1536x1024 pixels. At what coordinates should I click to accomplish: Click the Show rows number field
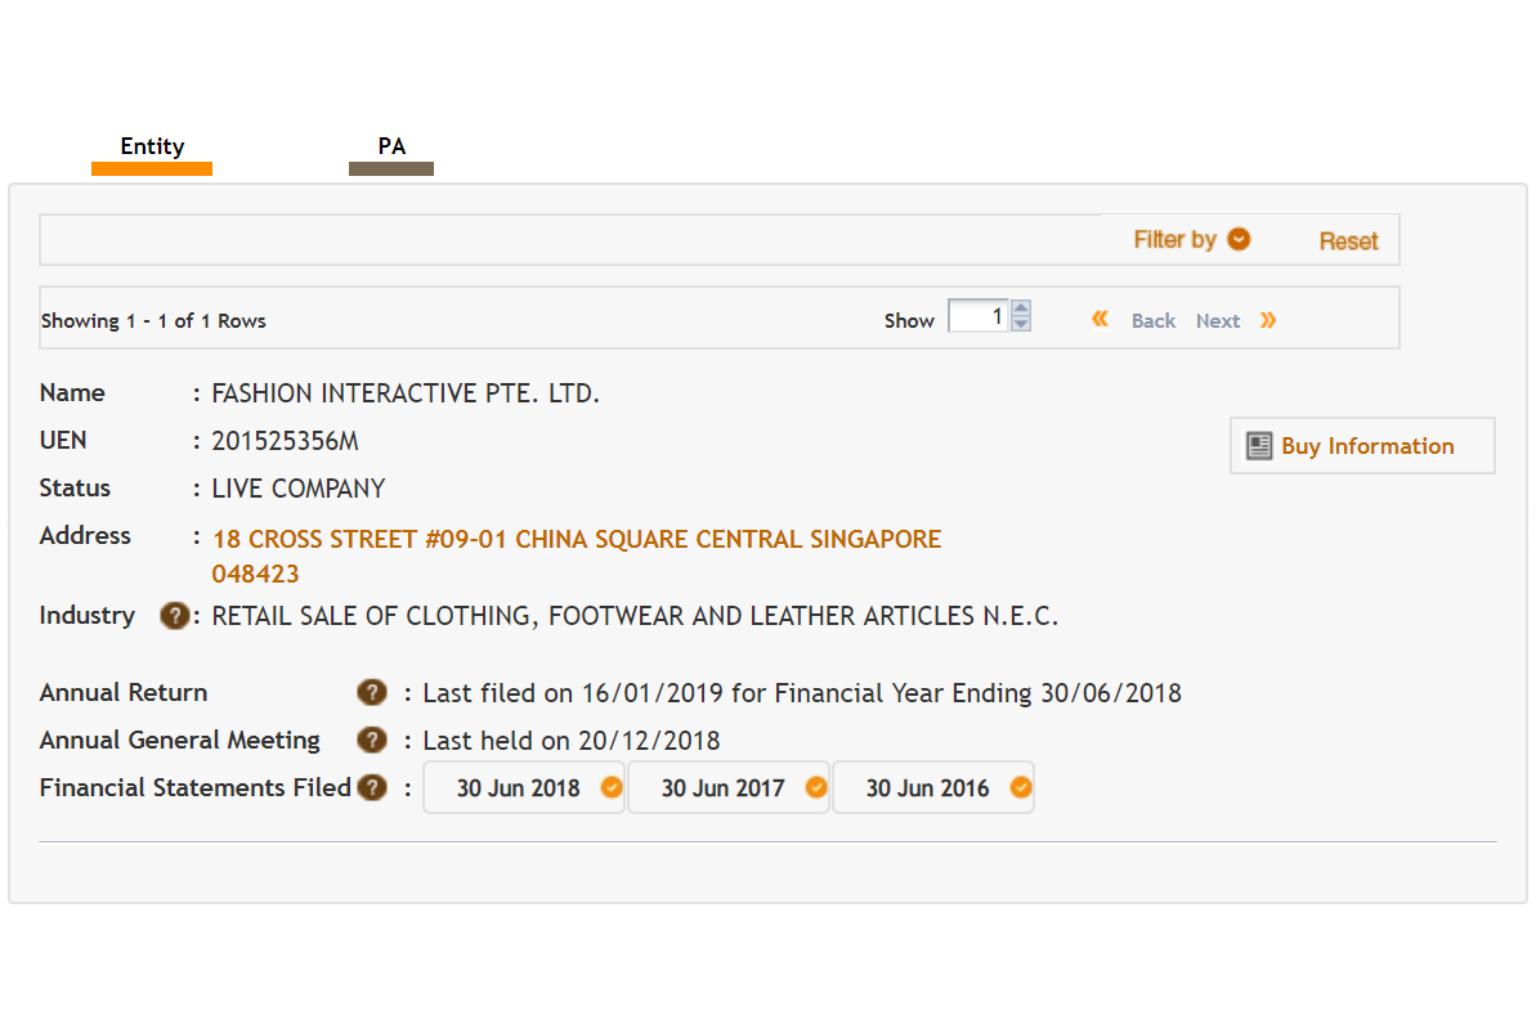[978, 317]
